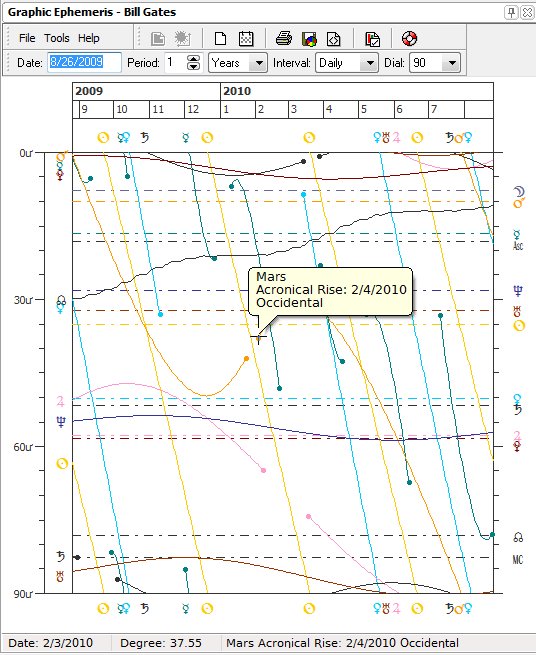Viewport: 536px width, 655px height.
Task: Expand the Dial 90 dropdown
Action: pos(452,63)
